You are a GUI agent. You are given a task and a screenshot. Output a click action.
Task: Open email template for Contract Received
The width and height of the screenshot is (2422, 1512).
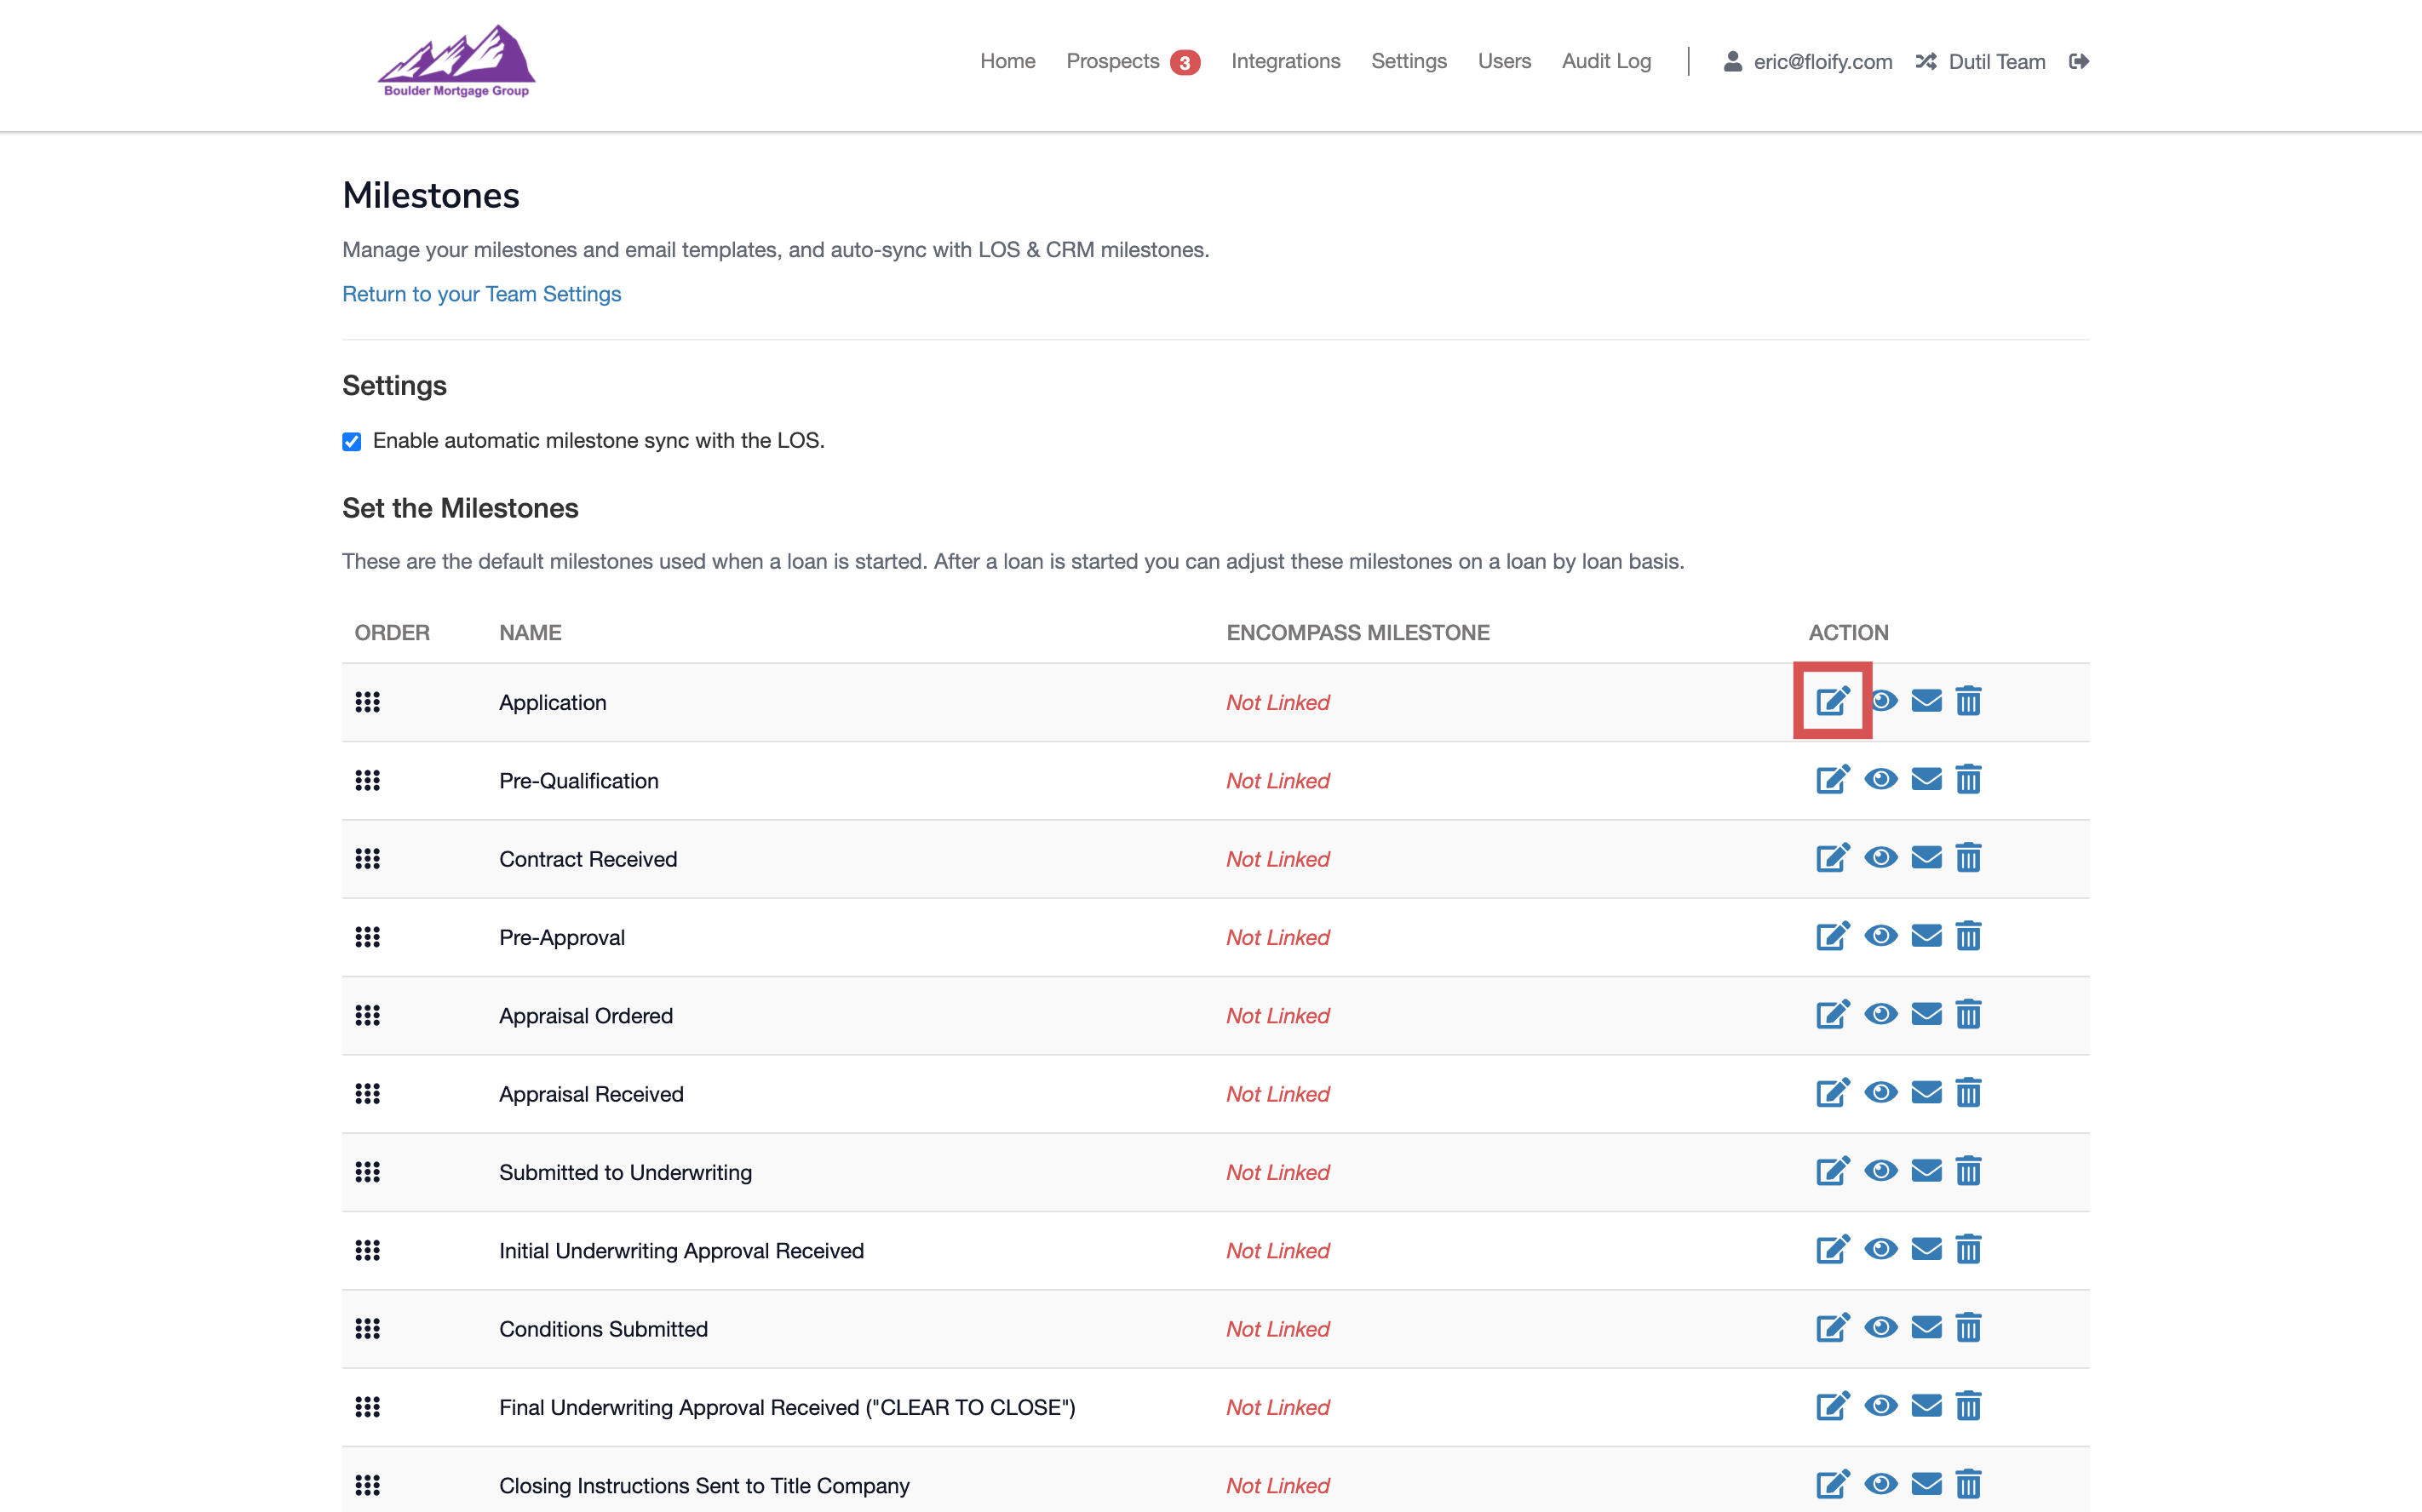(x=1926, y=857)
